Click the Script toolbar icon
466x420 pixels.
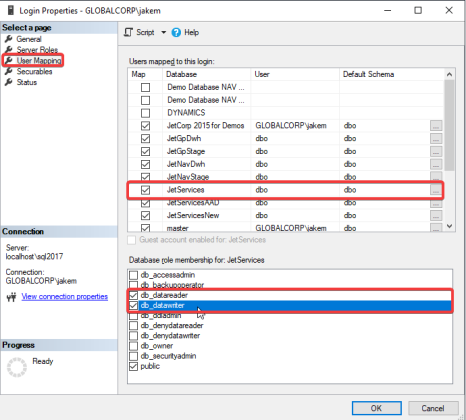coord(128,32)
